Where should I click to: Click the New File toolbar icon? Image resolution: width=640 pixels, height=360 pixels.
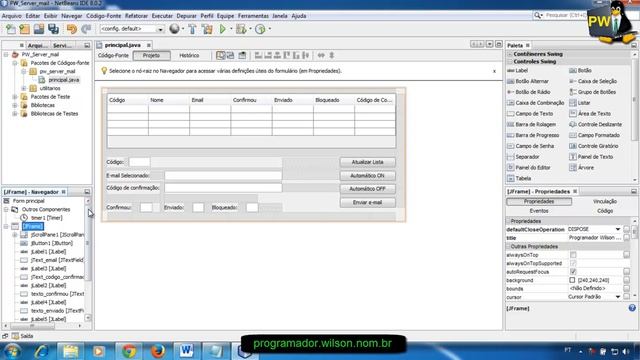[11, 29]
